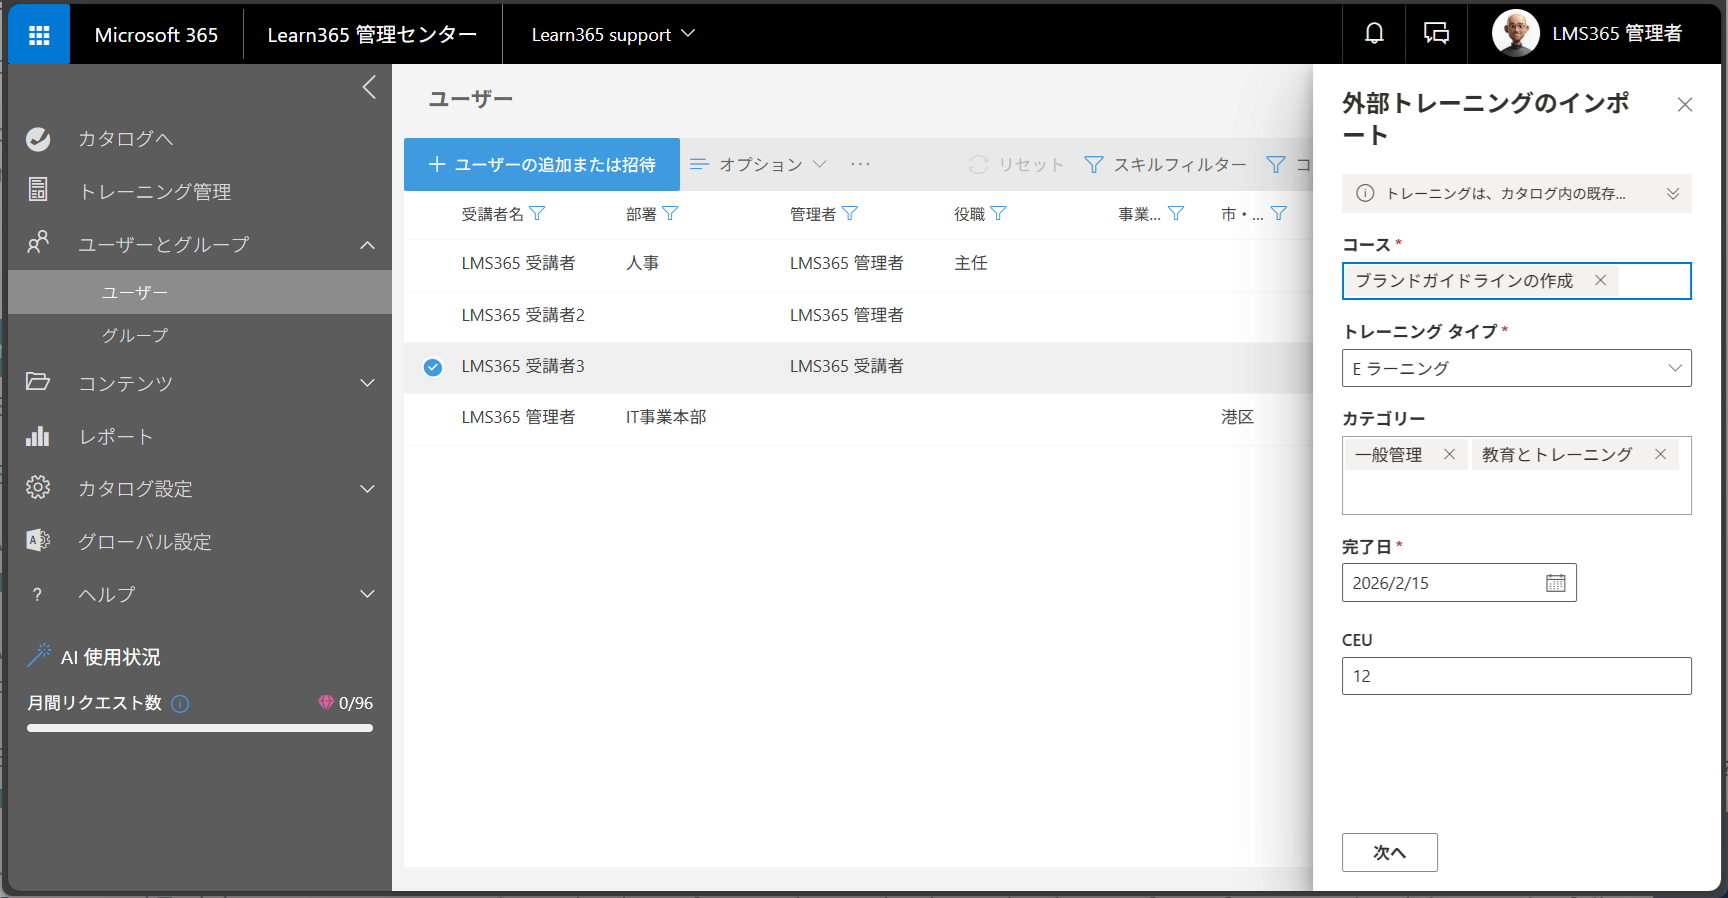1728x898 pixels.
Task: Deselect the LMS365 受講者3 row checkmark
Action: (x=433, y=367)
